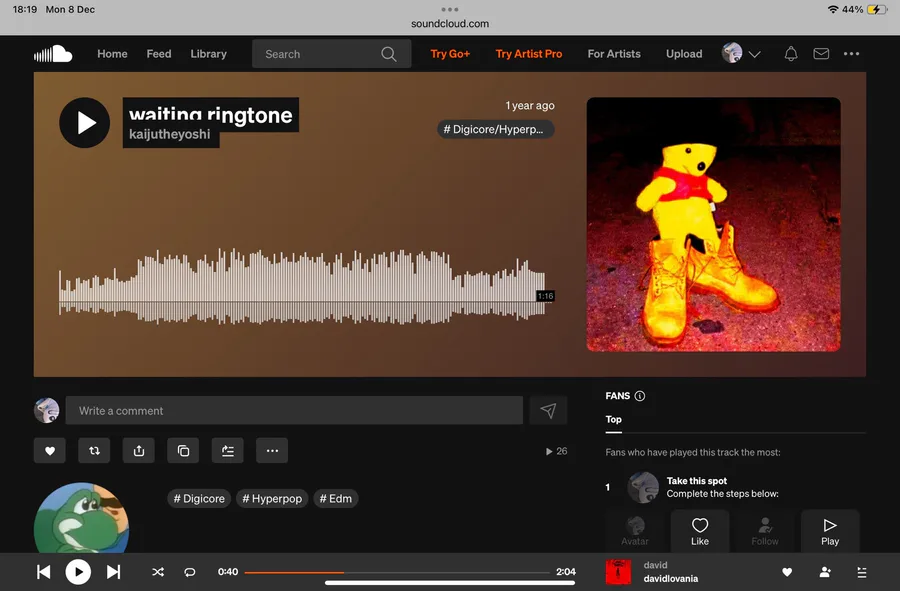Viewport: 900px width, 591px height.
Task: Enlarge the Pooh bear track artwork
Action: [713, 224]
